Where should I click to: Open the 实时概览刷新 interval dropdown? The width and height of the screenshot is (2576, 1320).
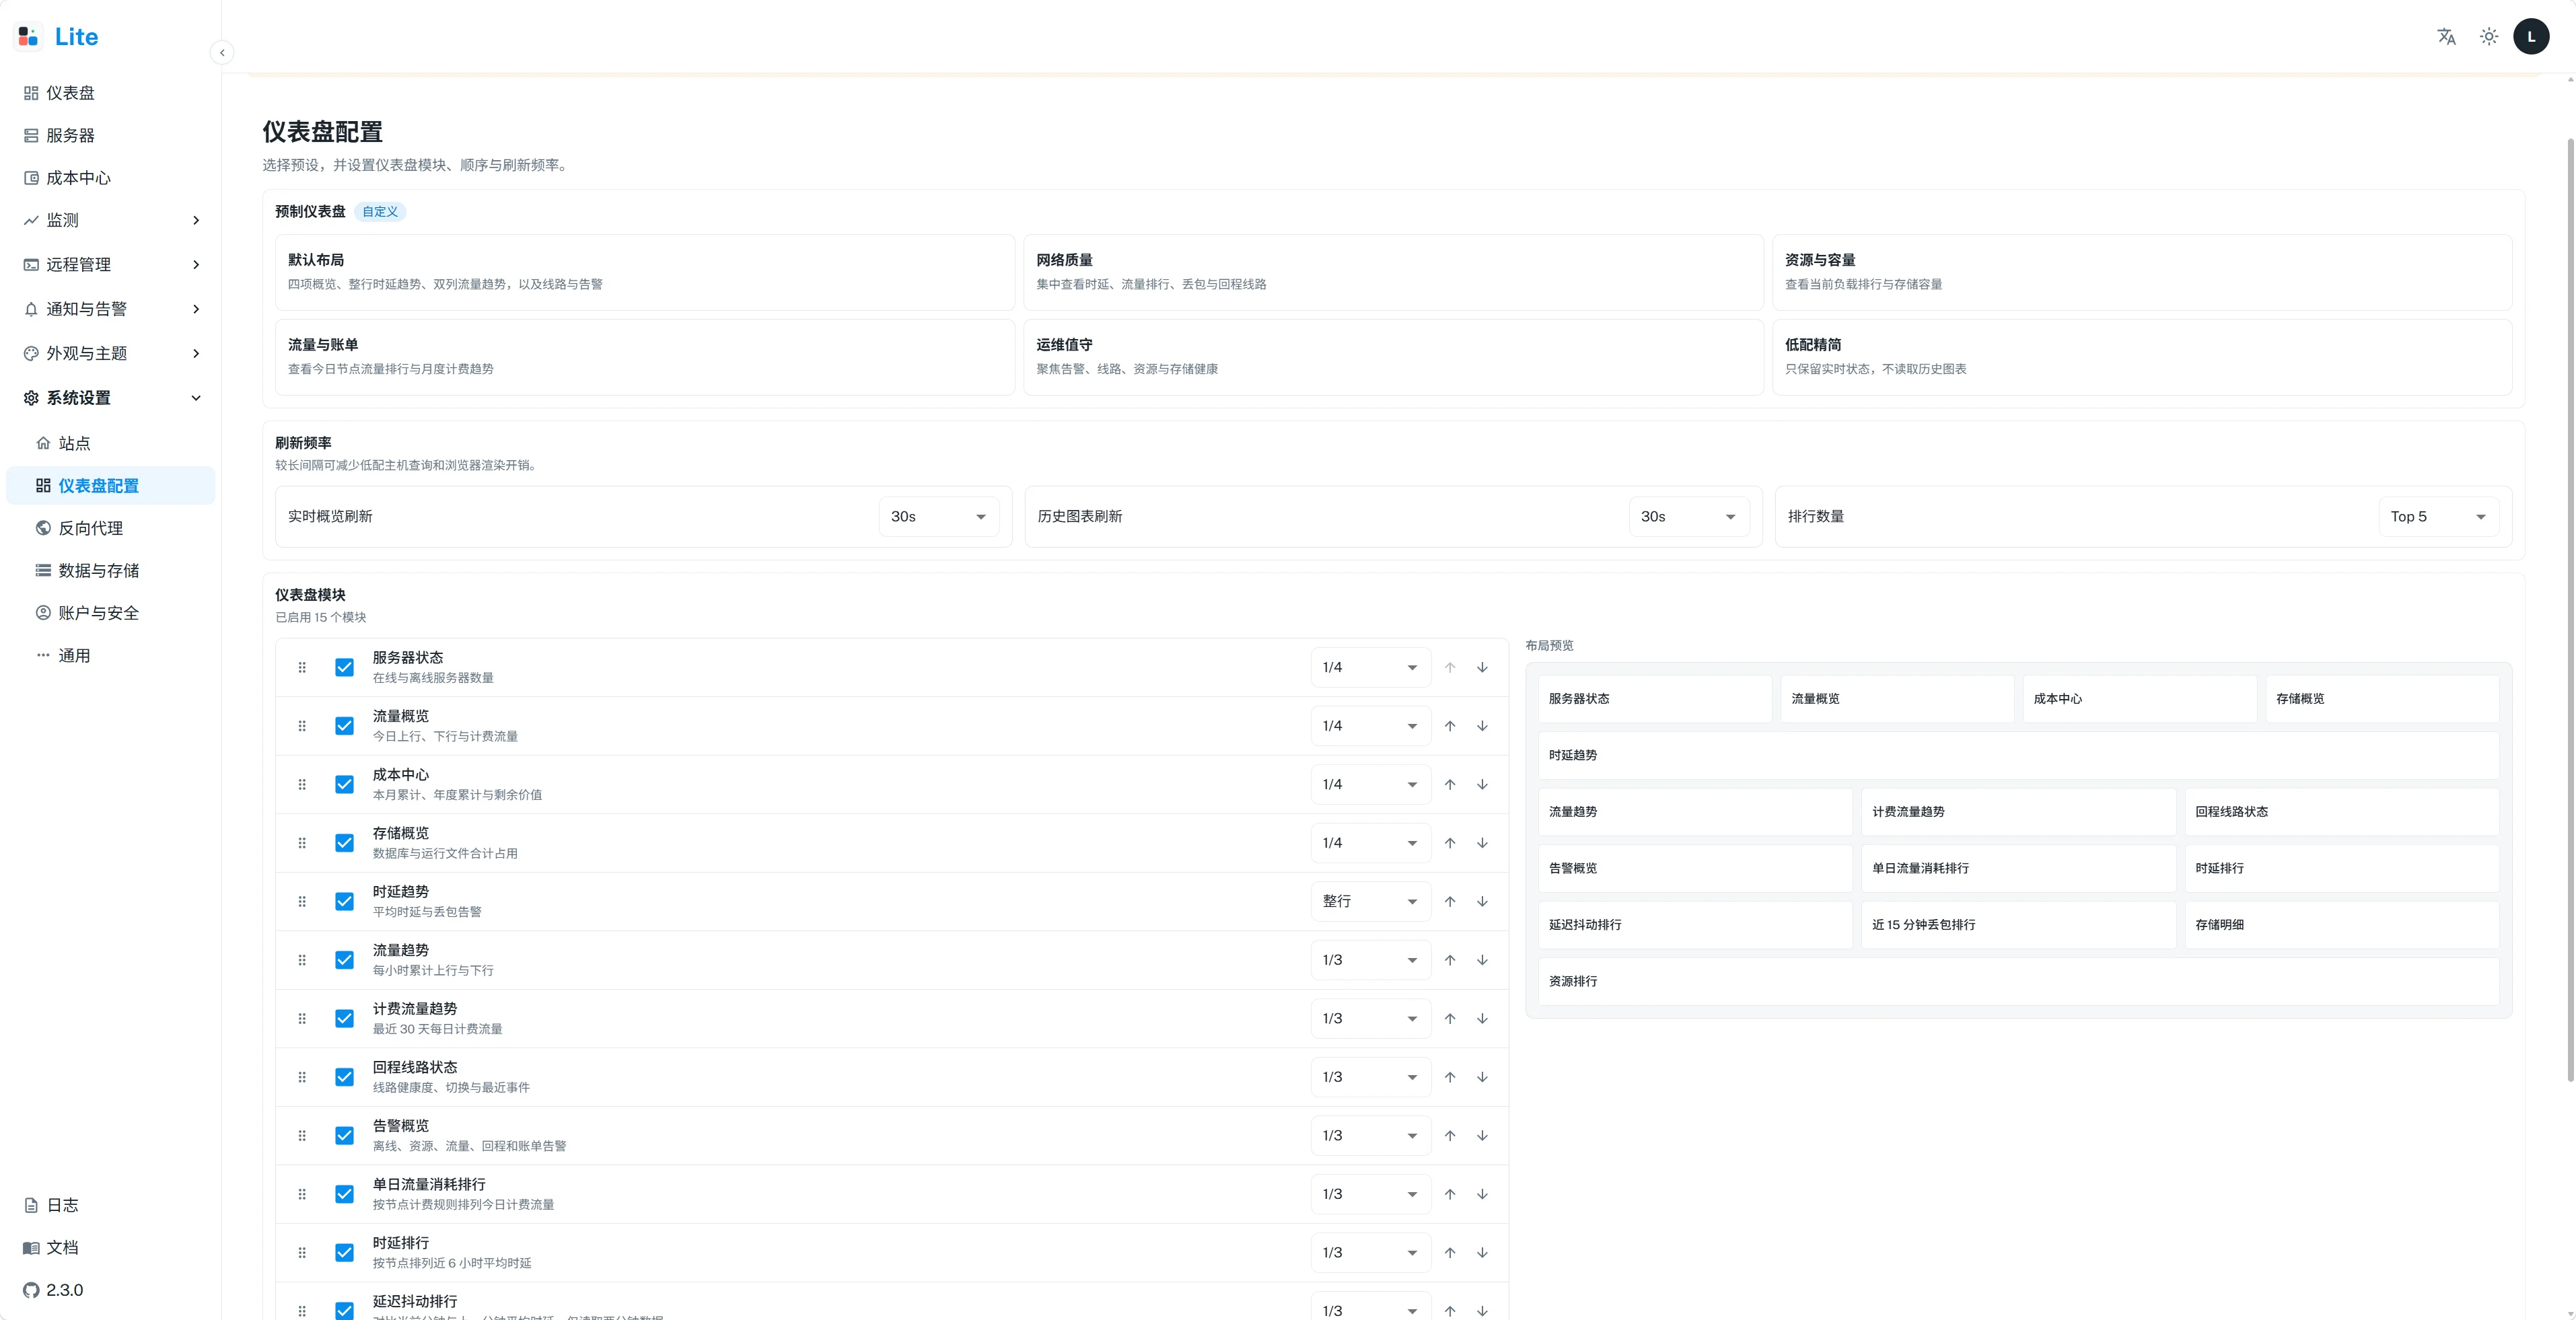point(939,516)
